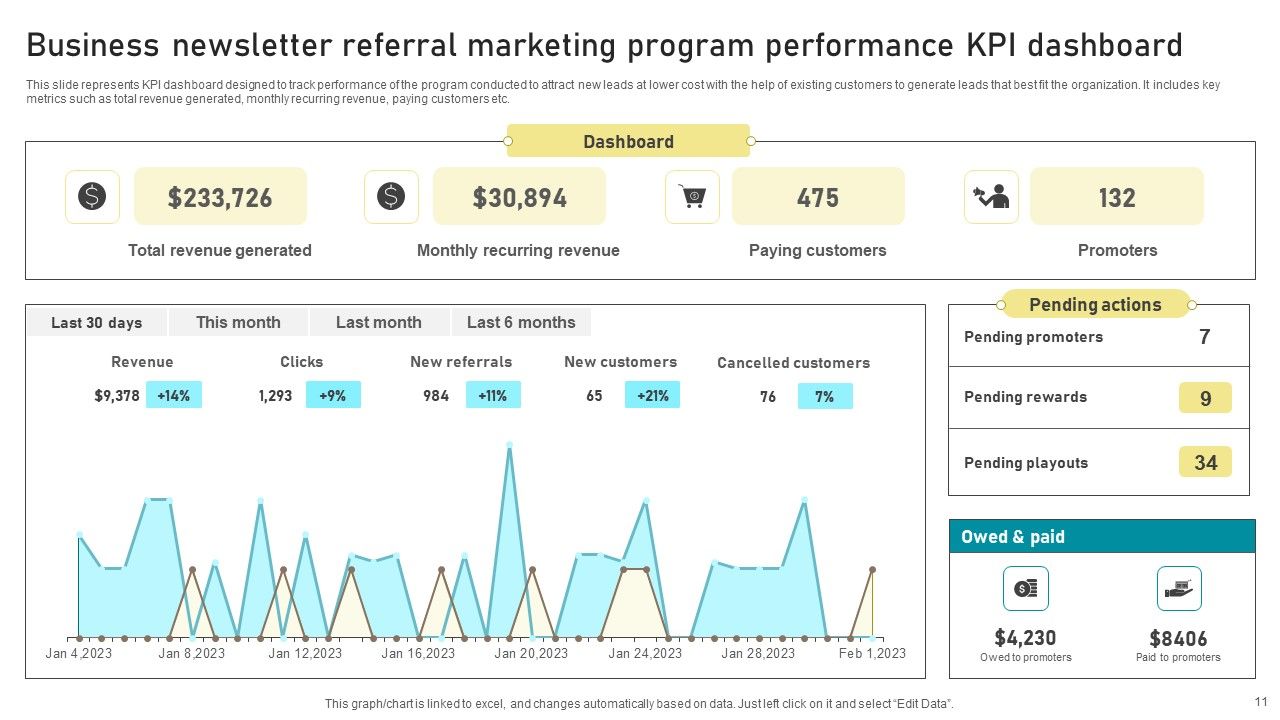Expand the Pending rewards count

tap(1098, 397)
